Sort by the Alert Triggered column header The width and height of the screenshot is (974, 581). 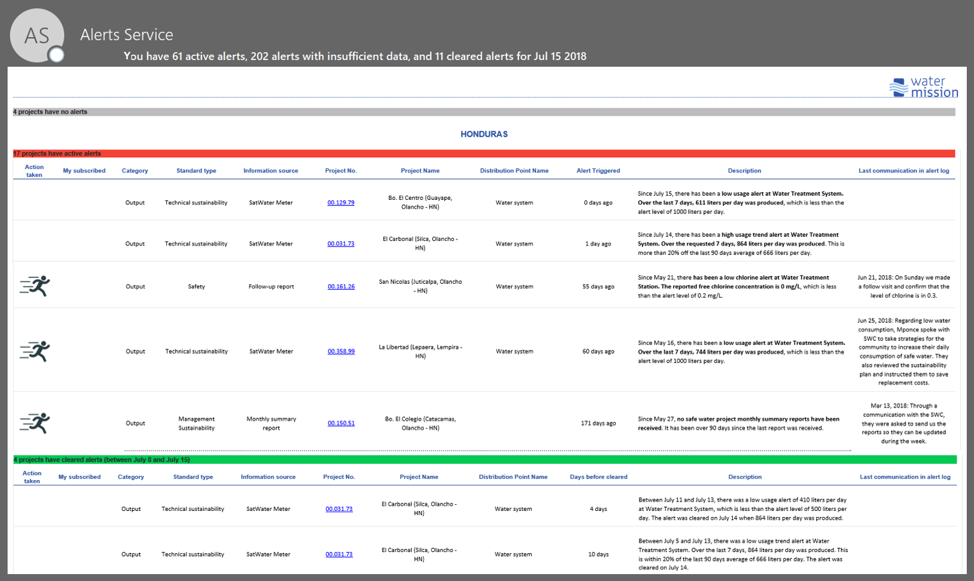pyautogui.click(x=600, y=170)
